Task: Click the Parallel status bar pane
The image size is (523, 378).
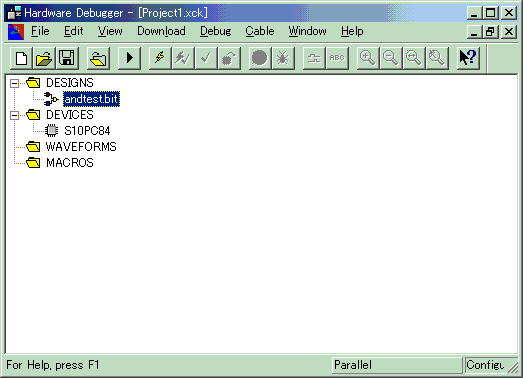Action: point(397,365)
